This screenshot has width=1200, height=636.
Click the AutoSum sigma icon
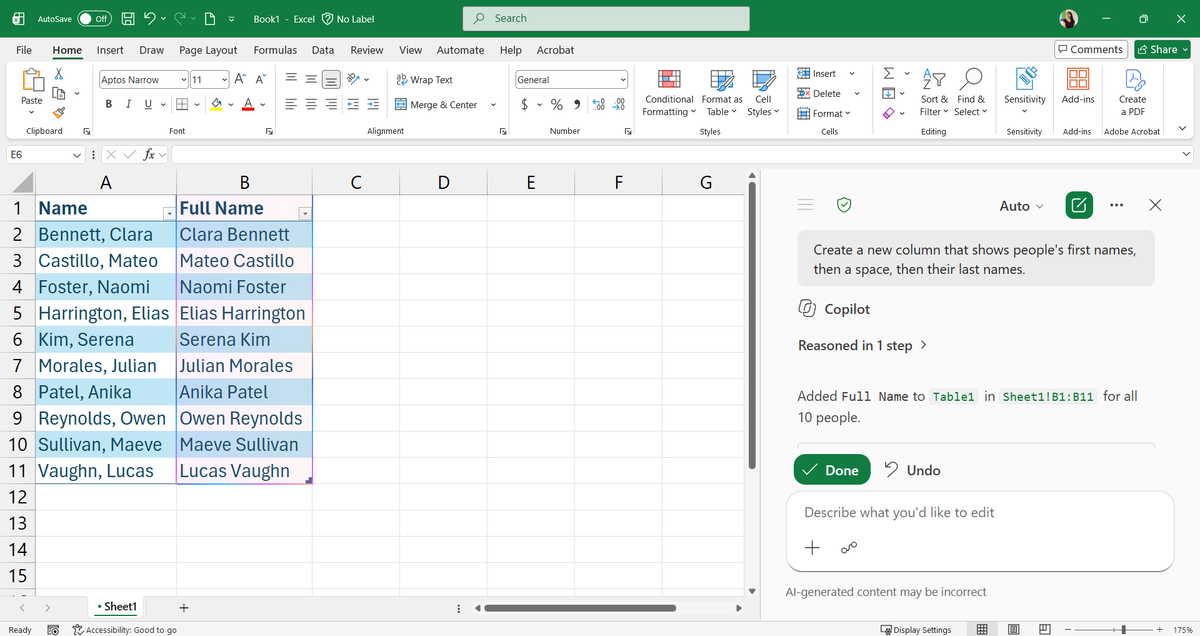point(889,74)
